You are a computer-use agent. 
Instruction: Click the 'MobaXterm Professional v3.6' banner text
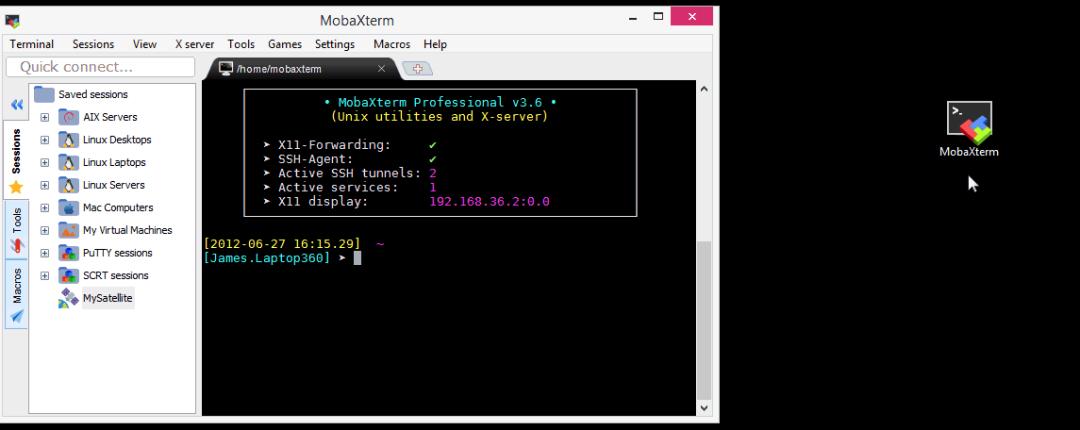(440, 103)
